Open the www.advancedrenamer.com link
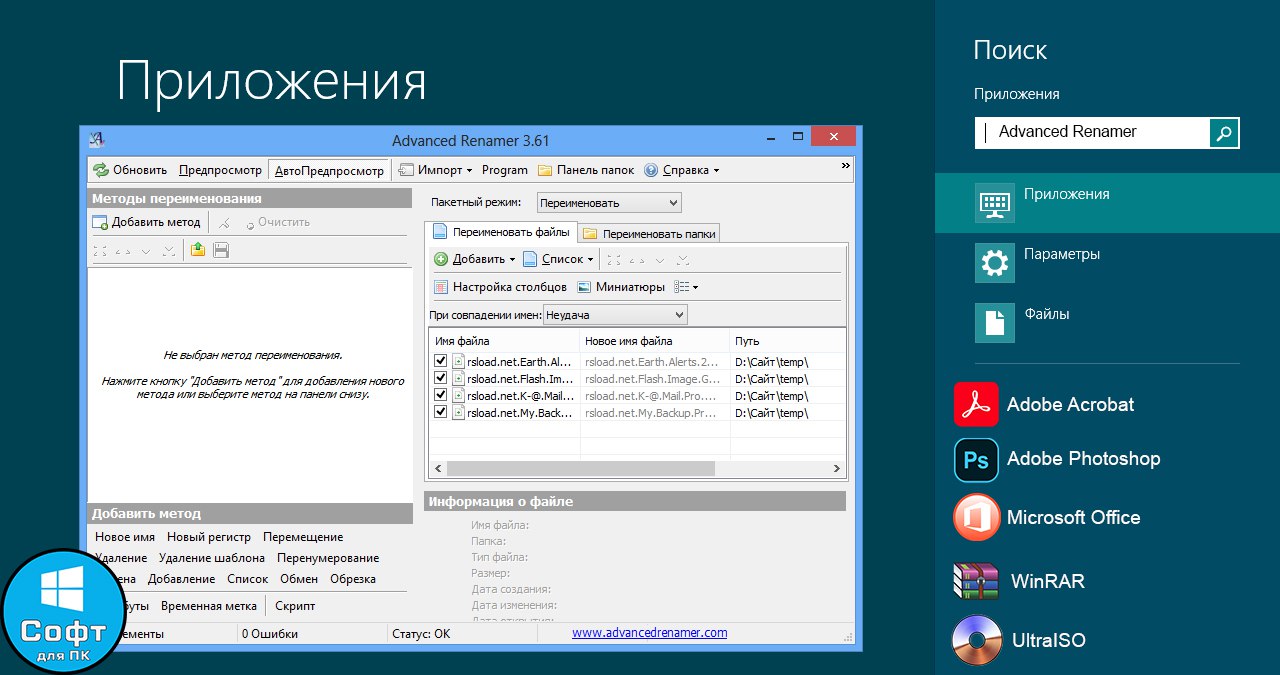The height and width of the screenshot is (675, 1280). [x=650, y=633]
